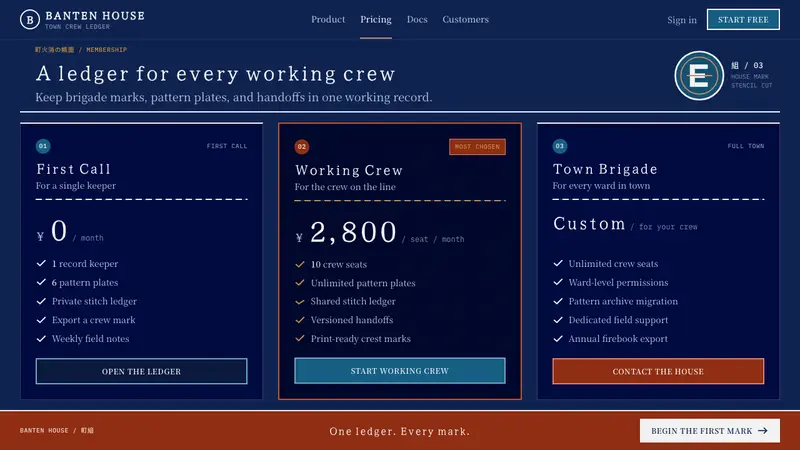
Task: Click OPEN THE LEDGER button
Action: tap(141, 371)
